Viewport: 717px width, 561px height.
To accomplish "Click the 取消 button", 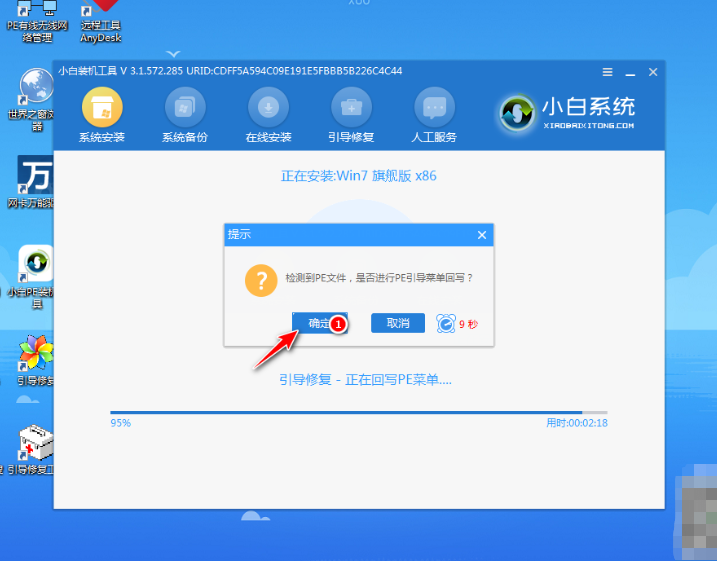I will pyautogui.click(x=398, y=323).
